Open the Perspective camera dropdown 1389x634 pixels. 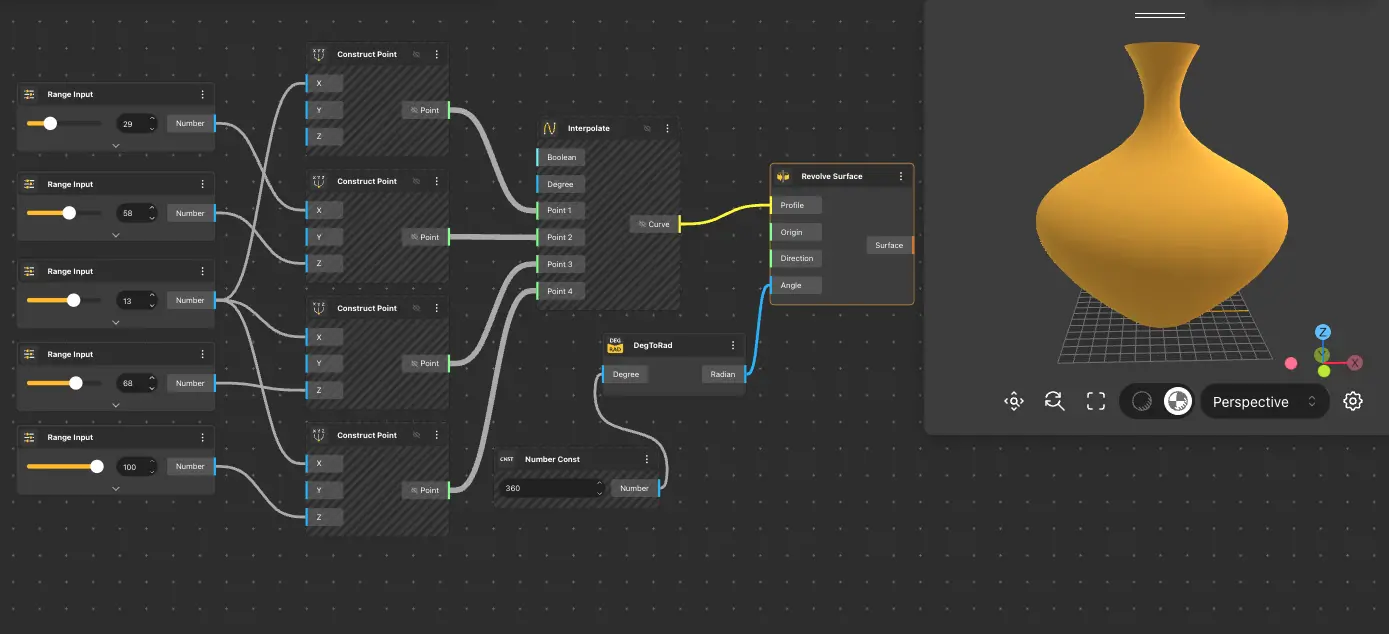tap(1264, 402)
